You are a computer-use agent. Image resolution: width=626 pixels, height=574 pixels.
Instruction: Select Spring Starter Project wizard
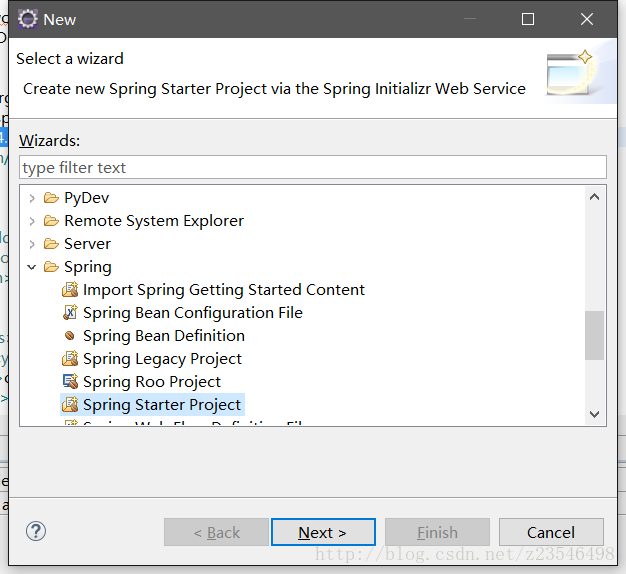(x=162, y=405)
